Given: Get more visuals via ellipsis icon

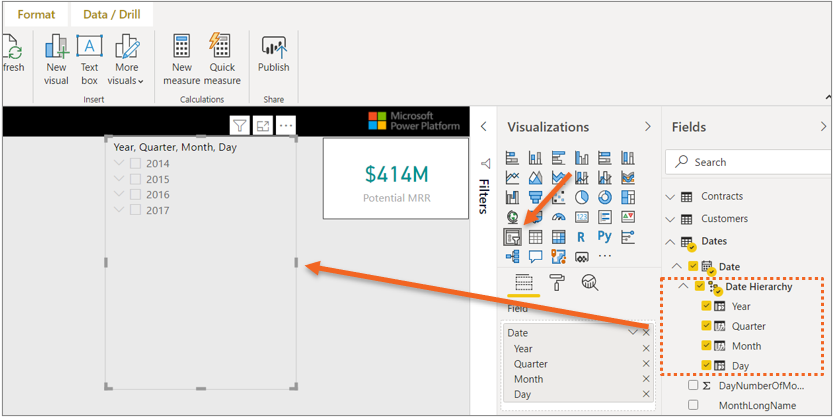Looking at the screenshot, I should click(x=605, y=256).
